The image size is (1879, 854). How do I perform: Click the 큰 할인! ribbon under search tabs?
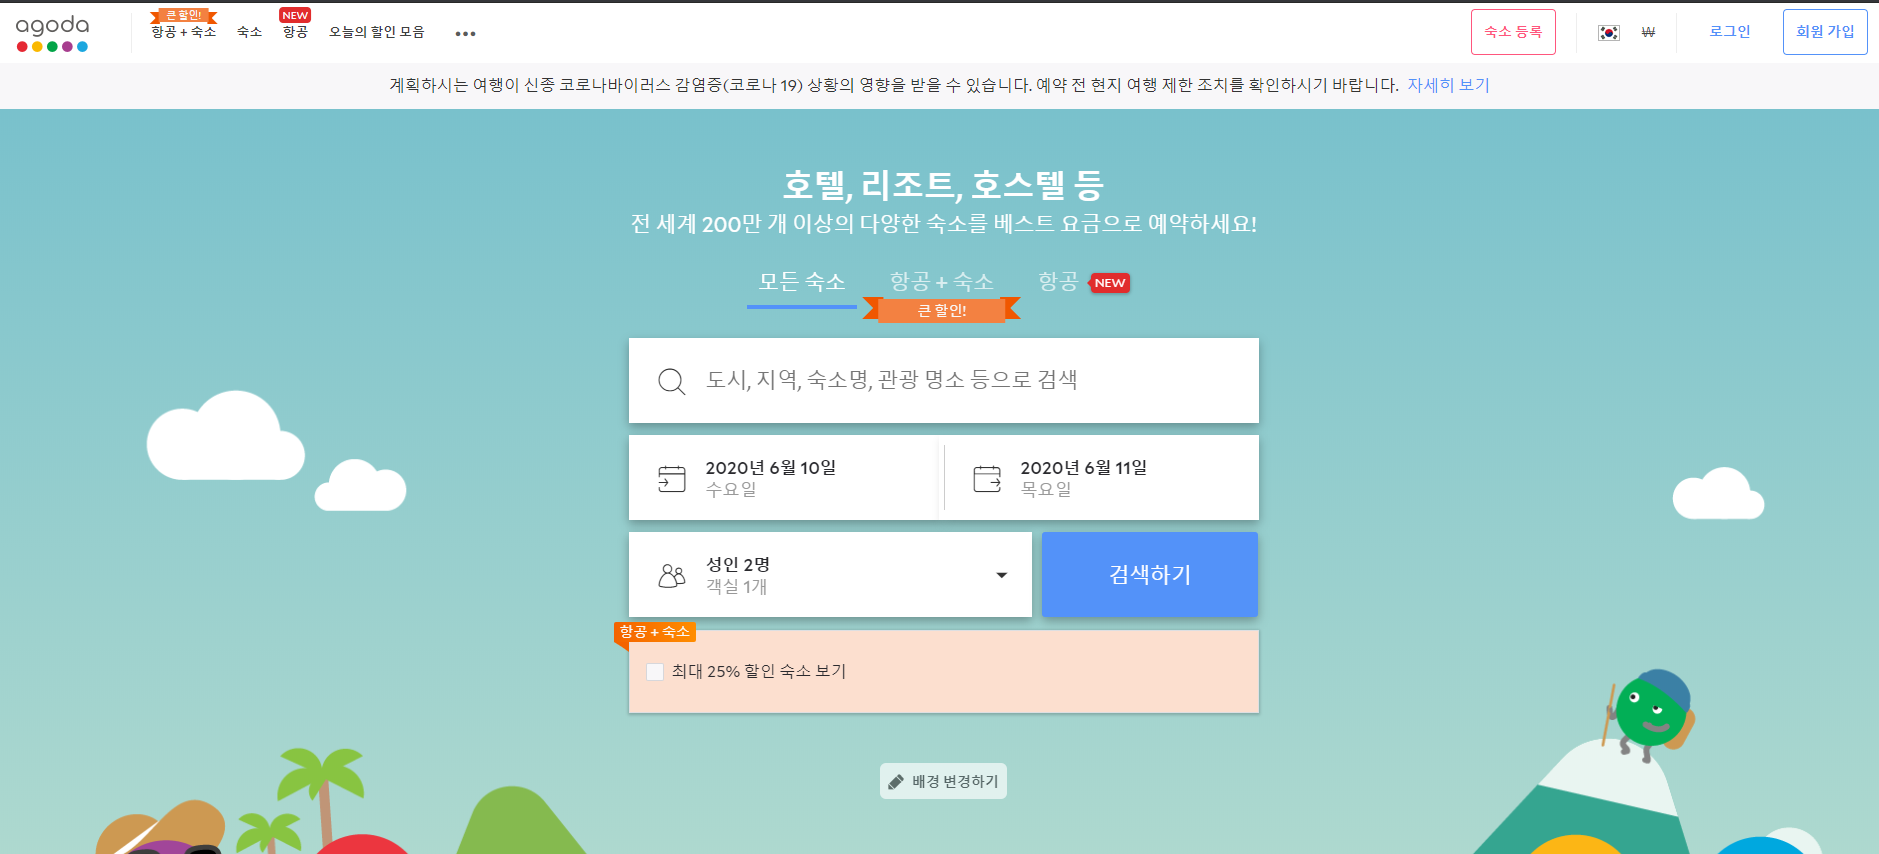942,310
